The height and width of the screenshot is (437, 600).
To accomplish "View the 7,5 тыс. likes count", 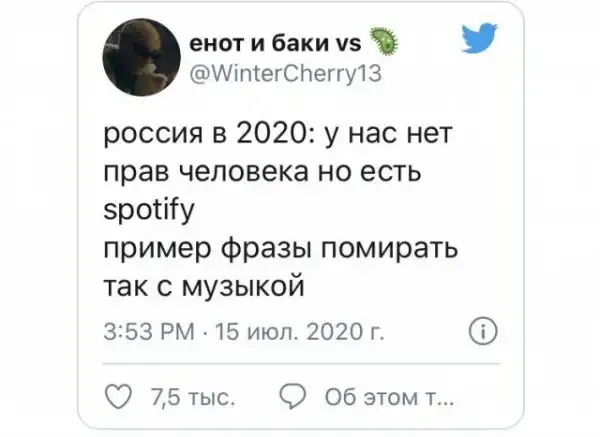I will [x=193, y=397].
